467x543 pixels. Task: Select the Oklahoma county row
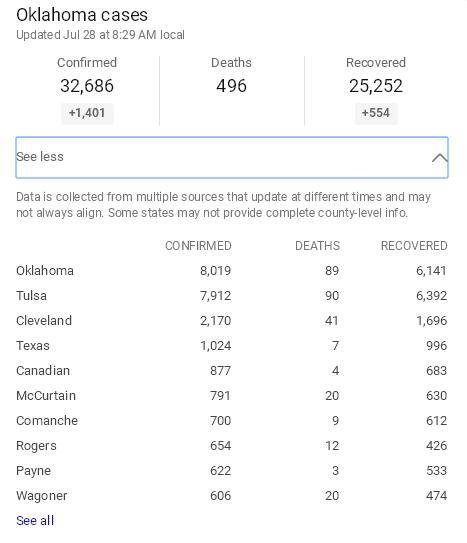pyautogui.click(x=232, y=270)
